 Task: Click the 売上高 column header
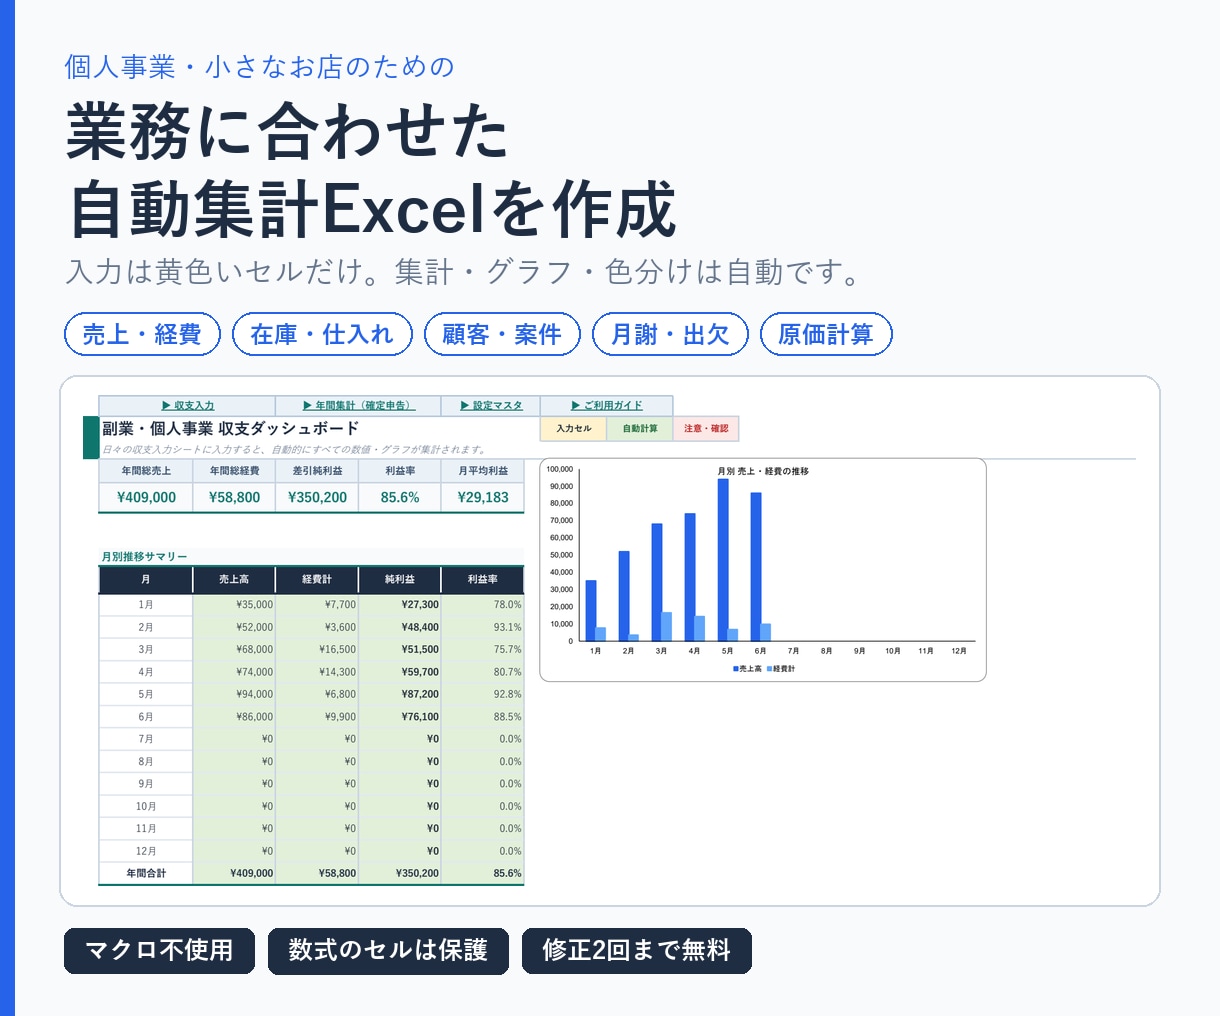(234, 579)
